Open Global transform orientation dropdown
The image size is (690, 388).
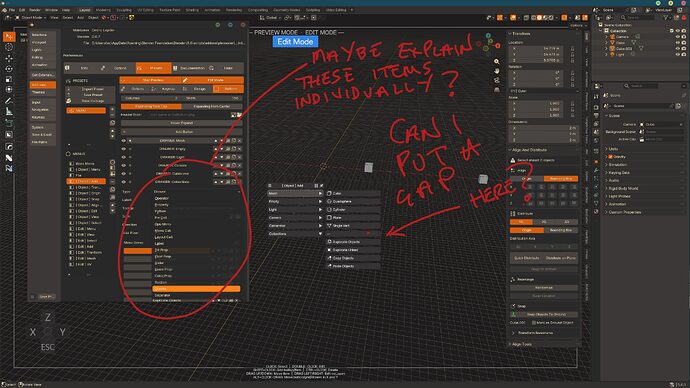[271, 18]
